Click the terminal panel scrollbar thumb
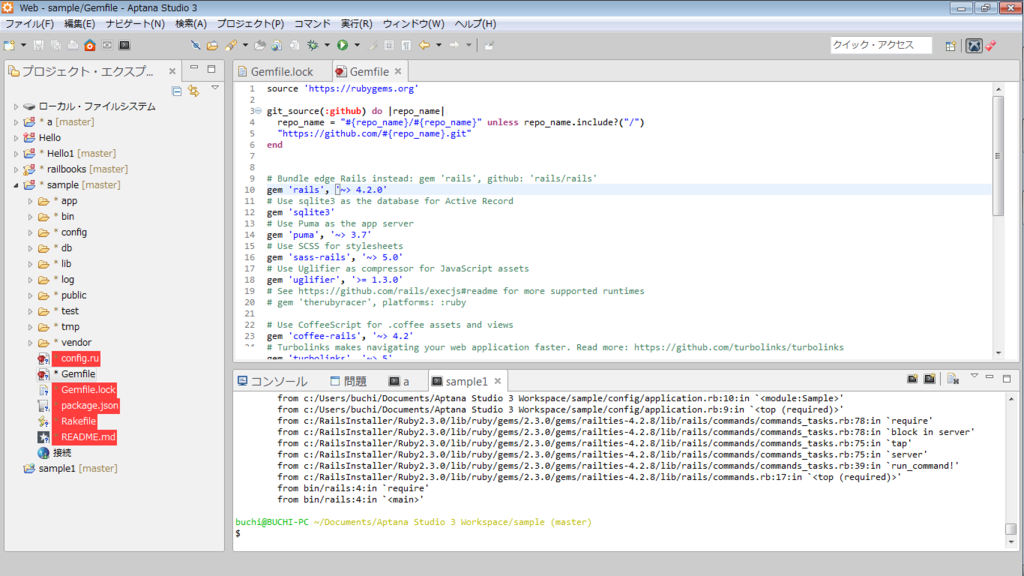The height and width of the screenshot is (576, 1024). coord(1011,529)
